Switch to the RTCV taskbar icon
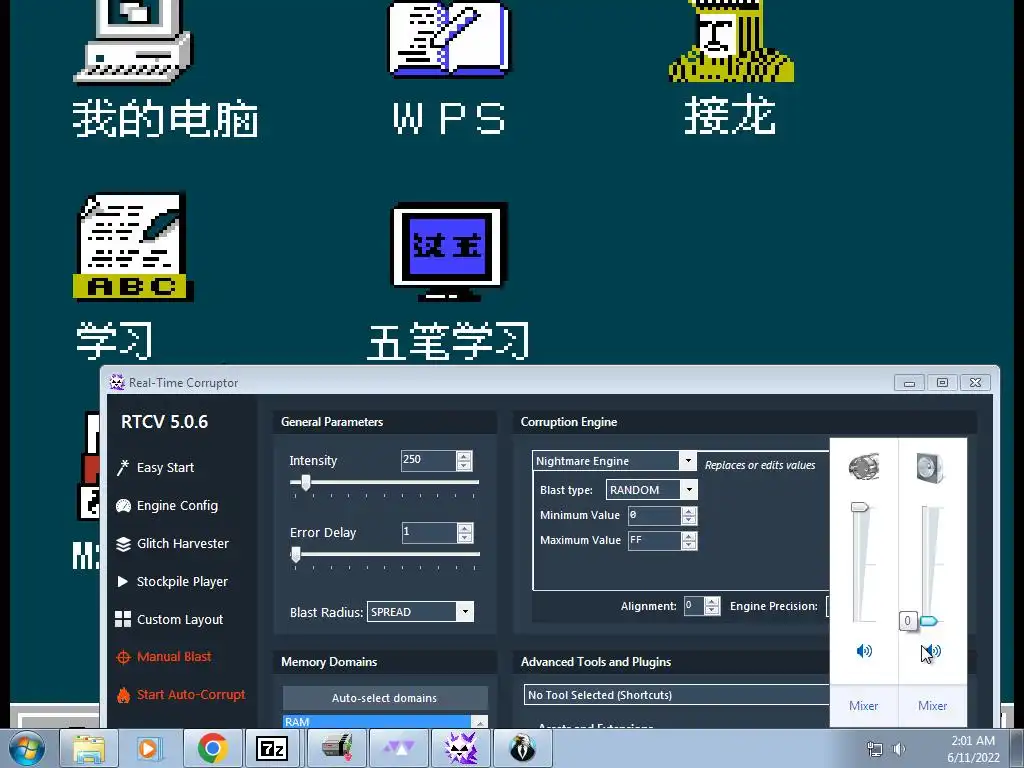Viewport: 1024px width, 768px height. coord(460,748)
